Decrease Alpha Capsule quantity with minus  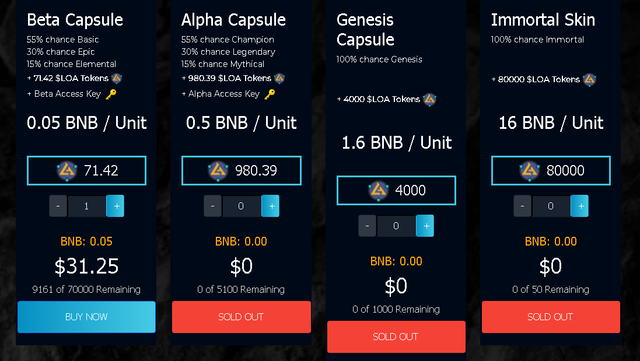(213, 206)
